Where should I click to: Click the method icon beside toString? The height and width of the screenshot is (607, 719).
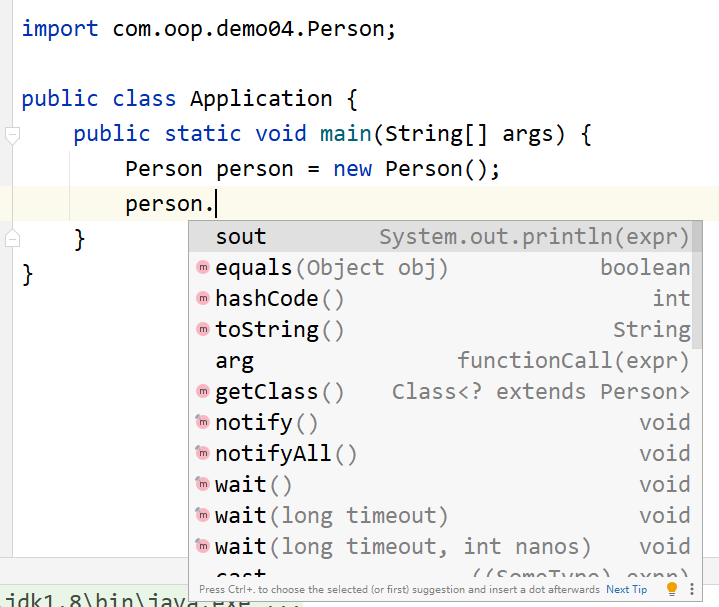[203, 329]
